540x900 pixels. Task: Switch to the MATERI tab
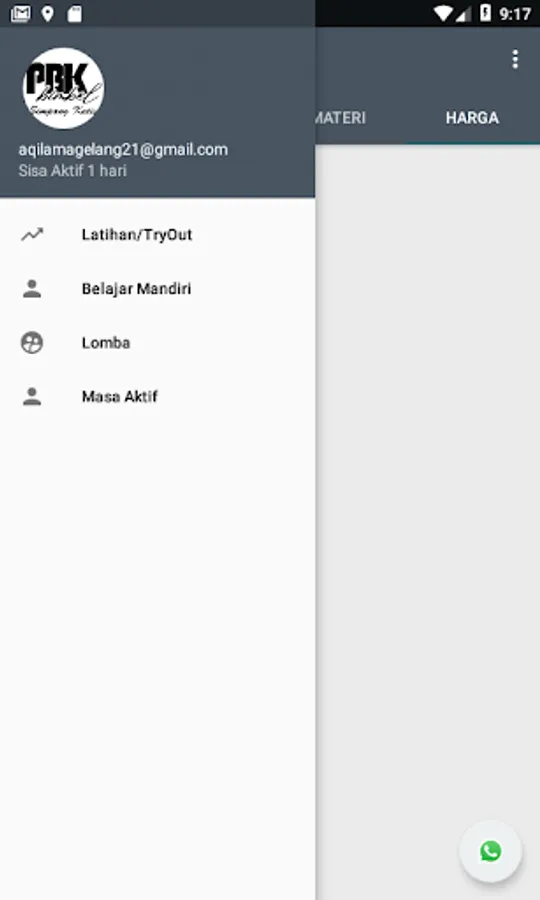click(x=341, y=118)
